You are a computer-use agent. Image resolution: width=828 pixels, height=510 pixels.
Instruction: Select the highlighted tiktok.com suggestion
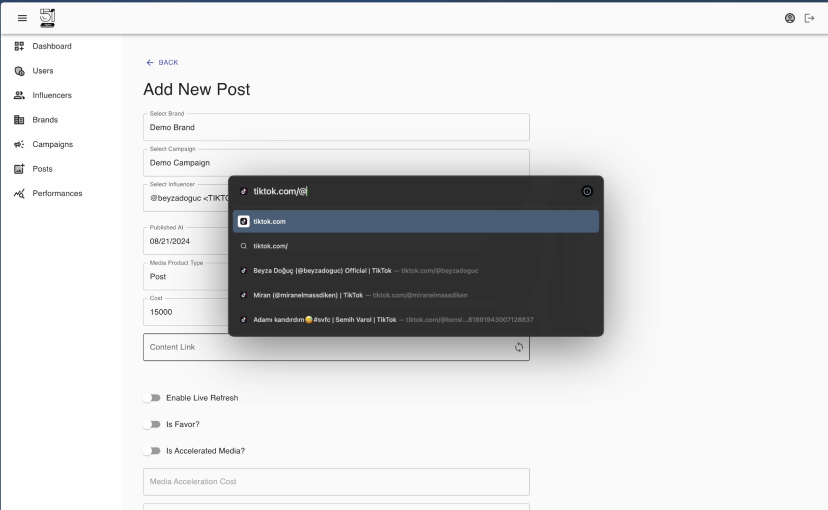click(x=416, y=221)
